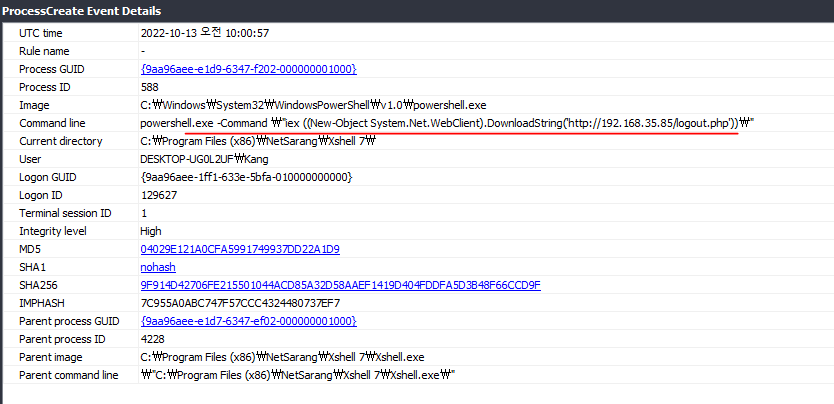The height and width of the screenshot is (404, 834).
Task: Select the Process ID value 588
Action: coord(149,87)
